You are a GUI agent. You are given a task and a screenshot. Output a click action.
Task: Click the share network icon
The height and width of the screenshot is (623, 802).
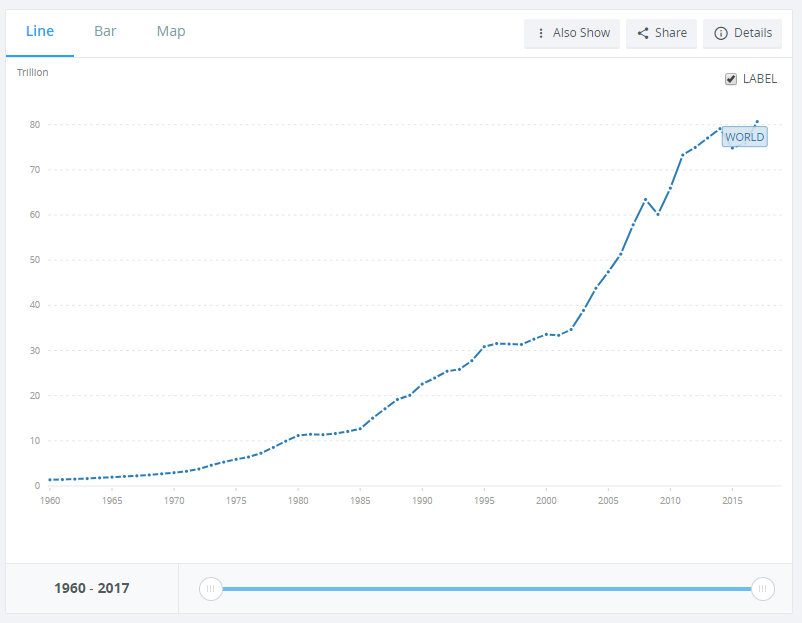(x=643, y=33)
